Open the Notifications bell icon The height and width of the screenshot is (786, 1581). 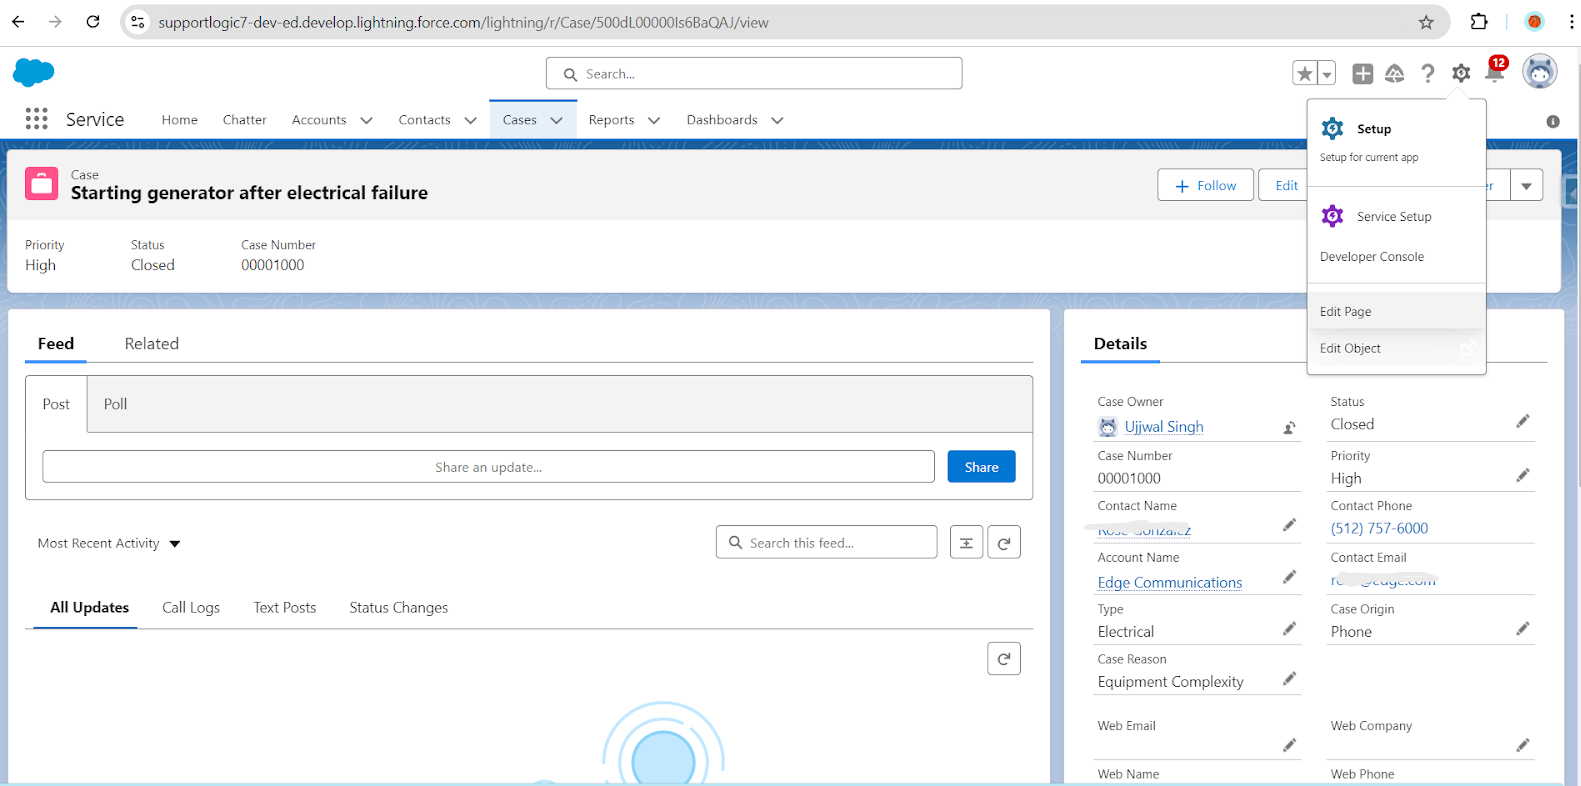point(1495,71)
